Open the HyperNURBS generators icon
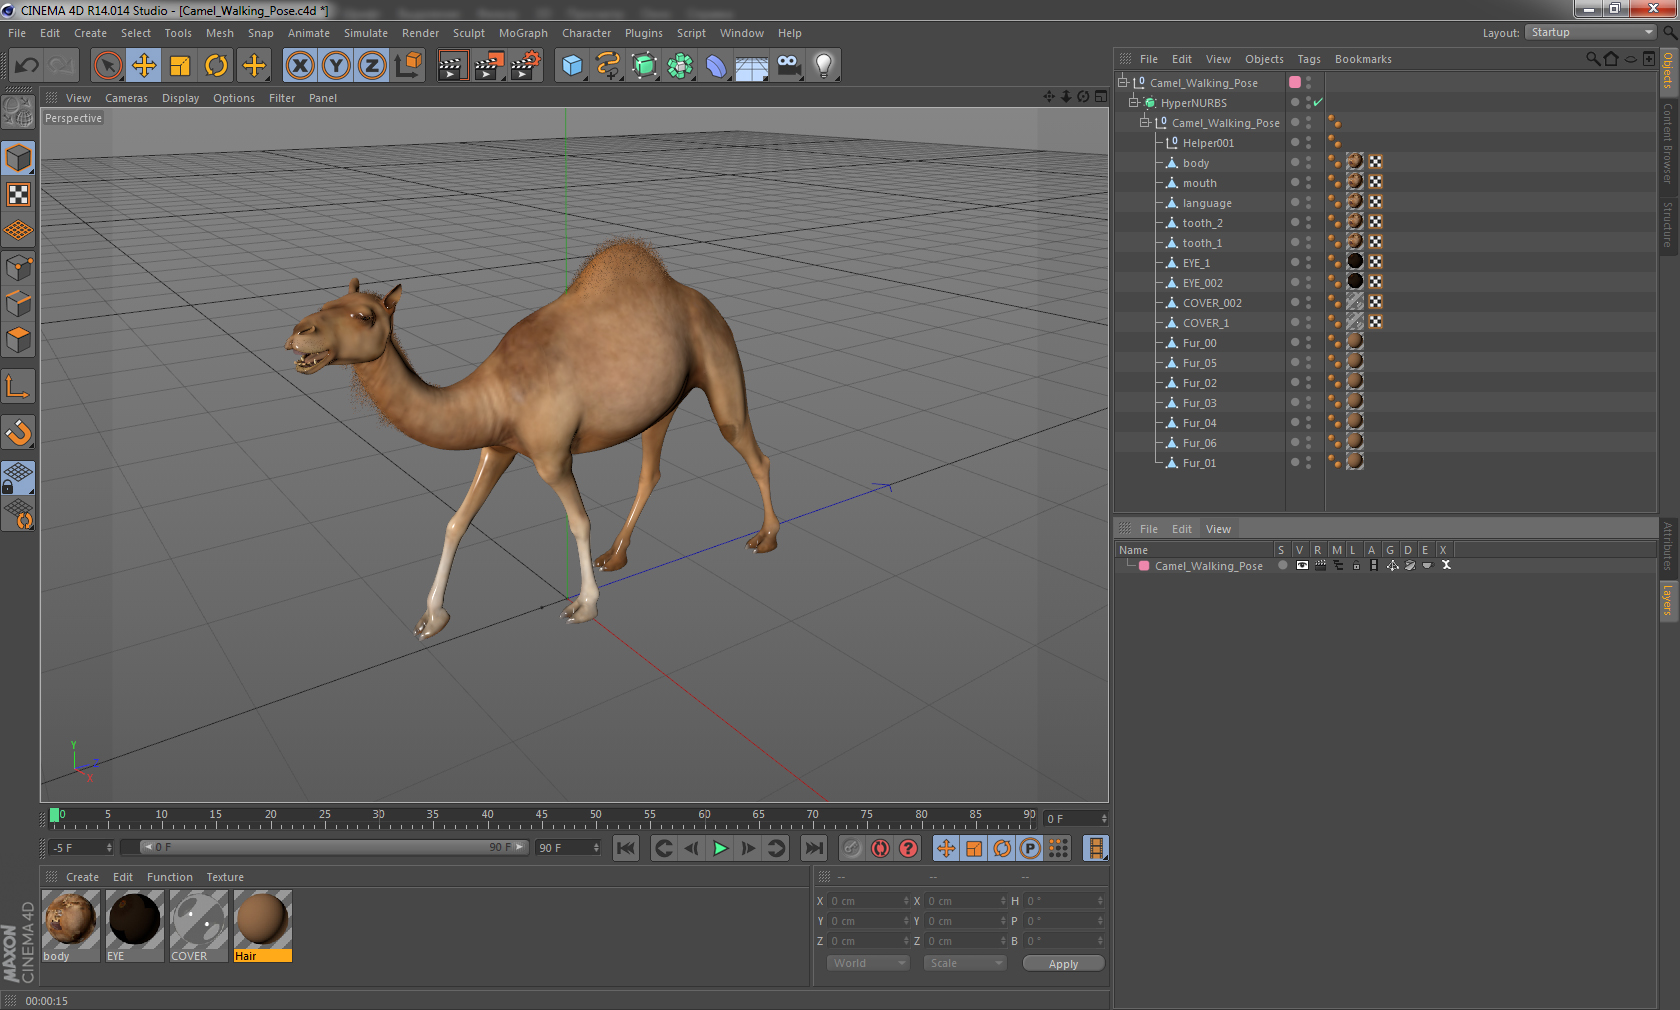The height and width of the screenshot is (1010, 1680). tap(645, 66)
